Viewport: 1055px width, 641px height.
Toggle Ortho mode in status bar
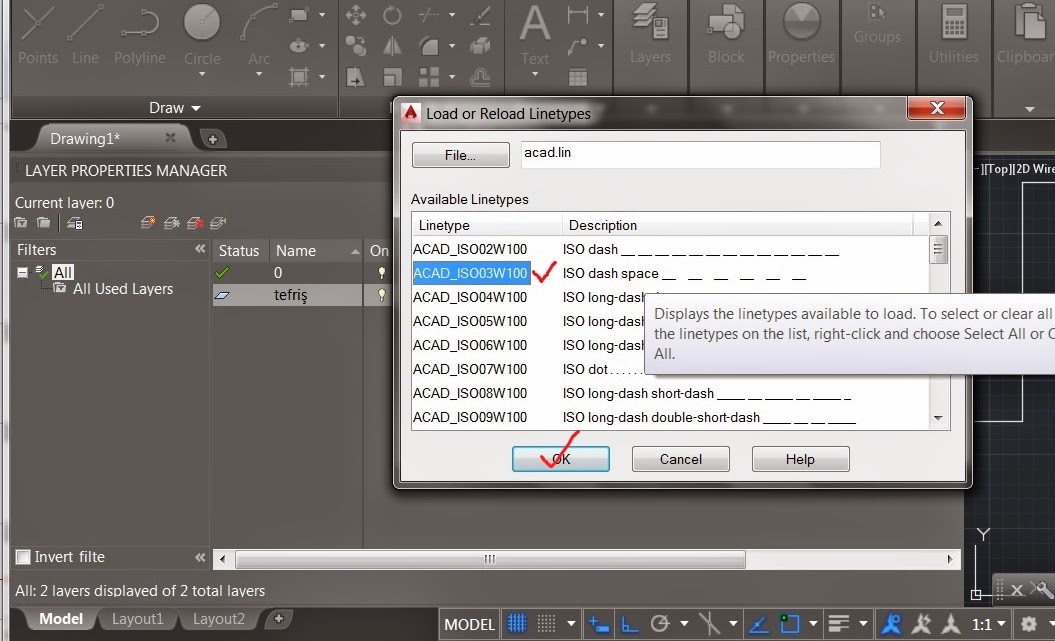(630, 625)
